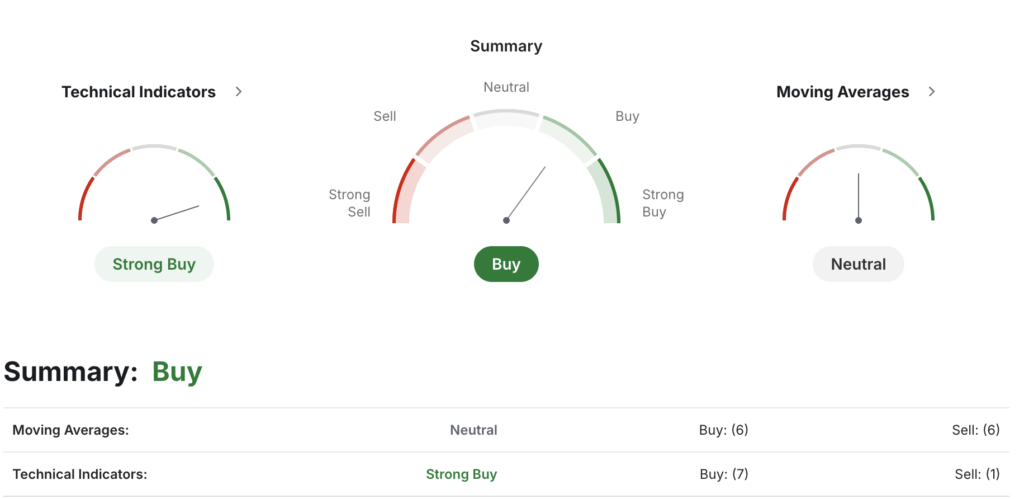The width and height of the screenshot is (1024, 499).
Task: Open the Technical Indicators gauge heading
Action: click(138, 92)
